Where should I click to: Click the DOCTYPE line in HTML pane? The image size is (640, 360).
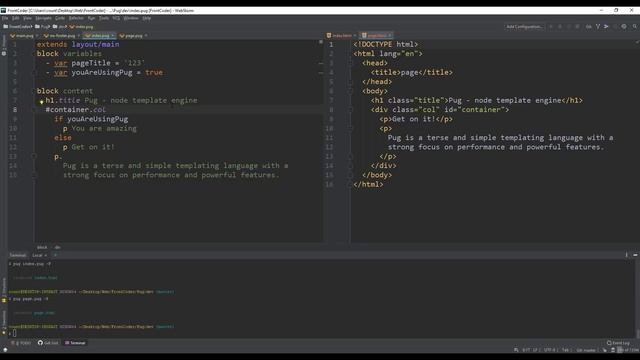pyautogui.click(x=386, y=44)
